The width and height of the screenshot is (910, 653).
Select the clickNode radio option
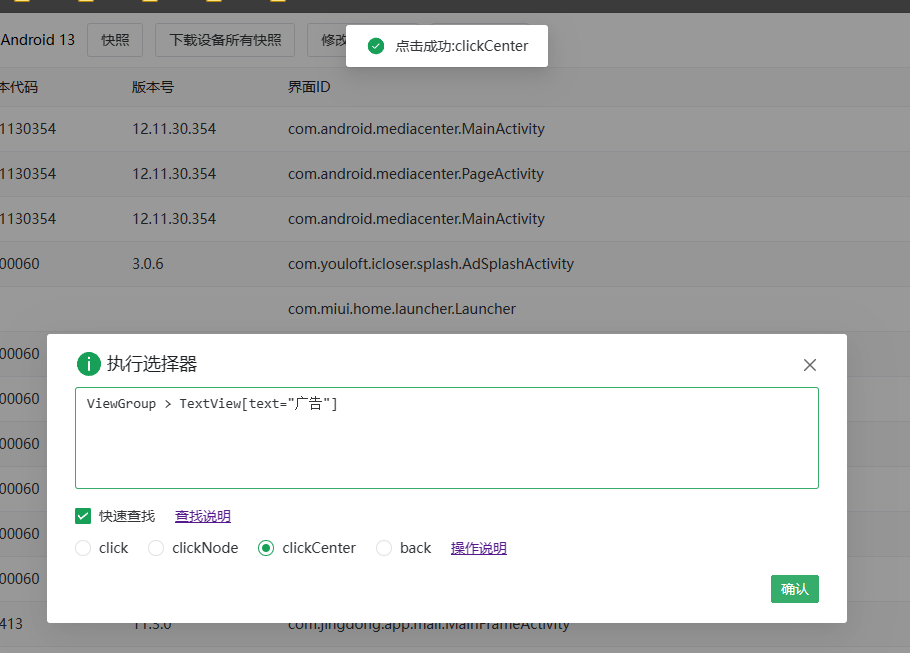pos(156,548)
